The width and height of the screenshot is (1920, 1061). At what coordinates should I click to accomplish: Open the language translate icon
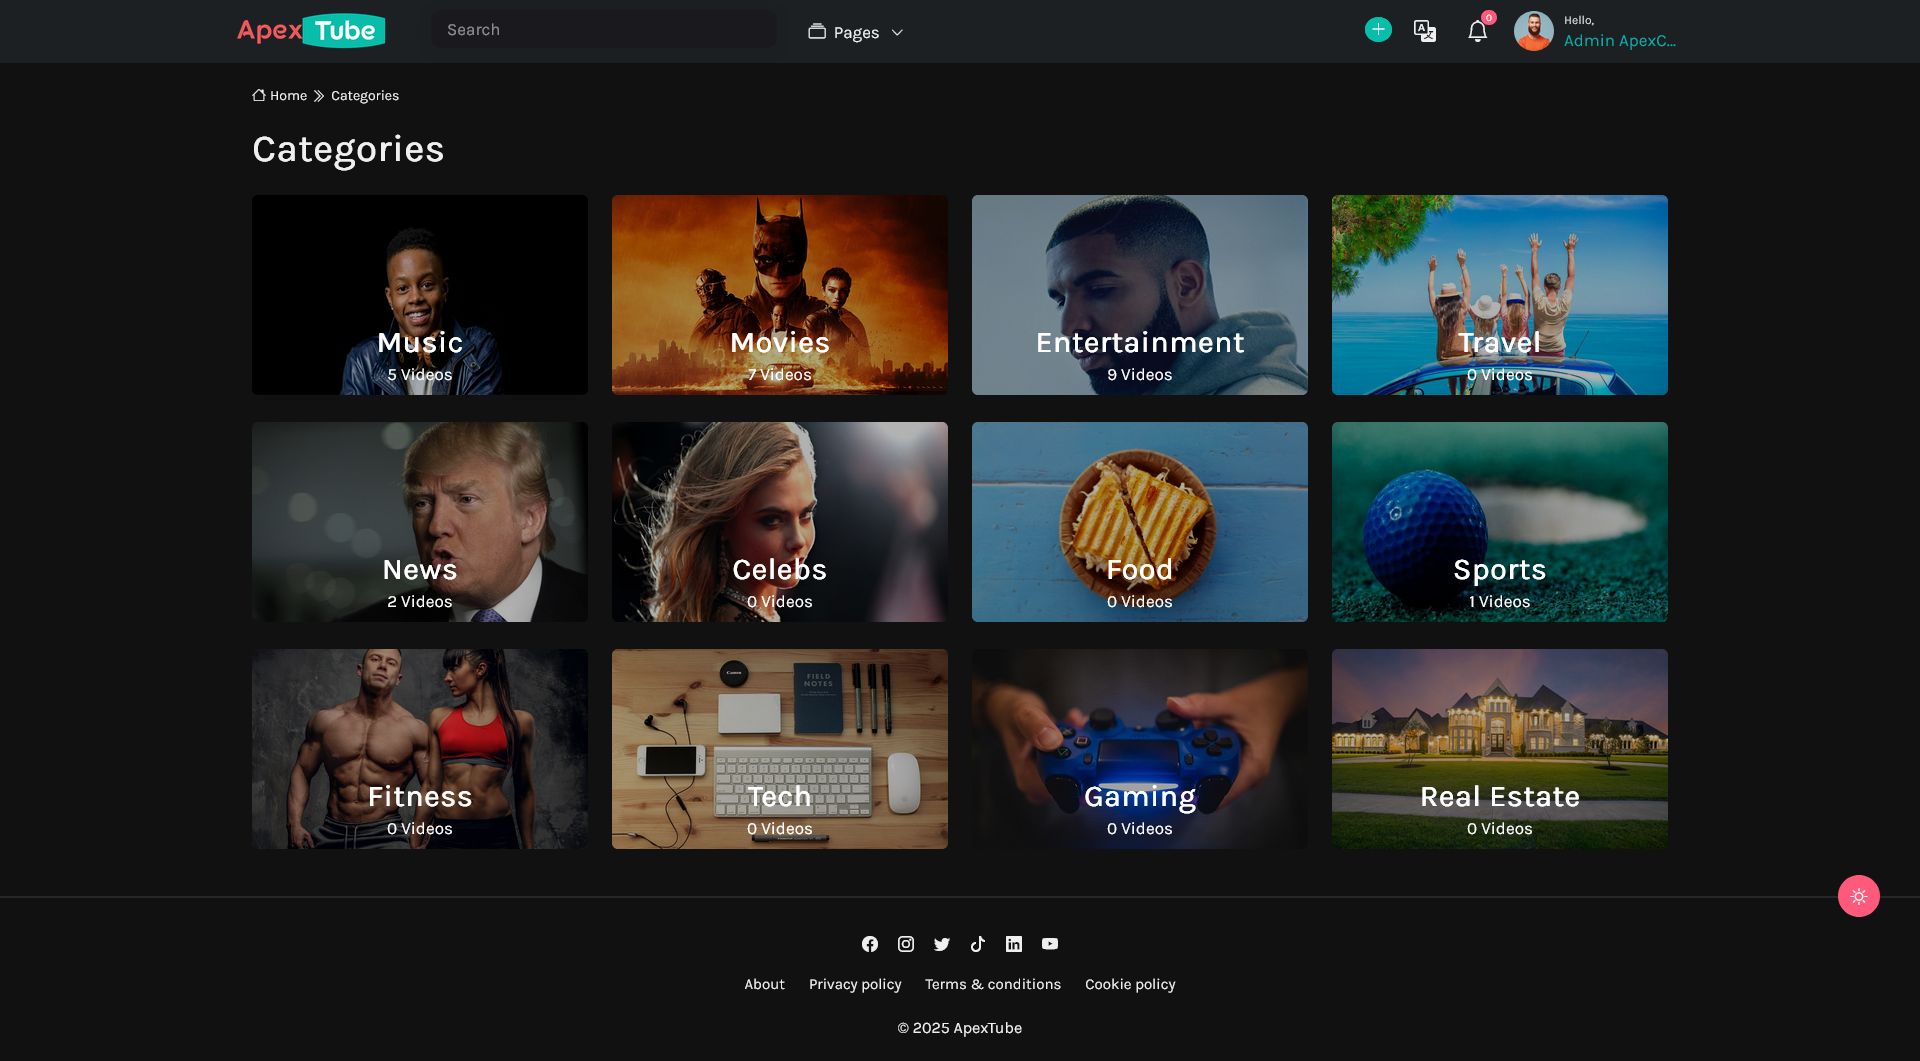[1425, 31]
